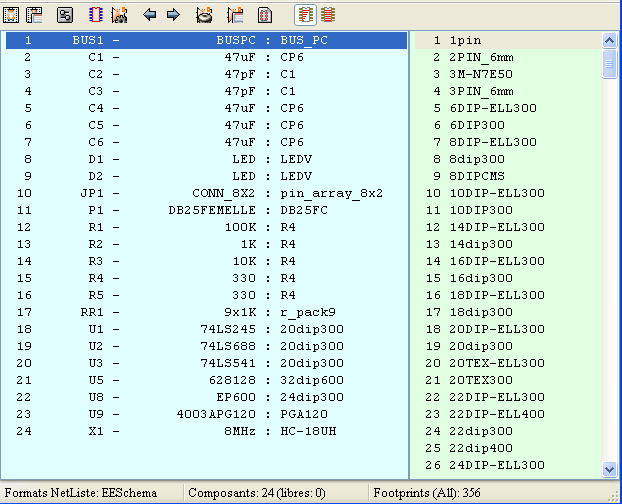Toggle the filtered footprint list icon

point(305,15)
